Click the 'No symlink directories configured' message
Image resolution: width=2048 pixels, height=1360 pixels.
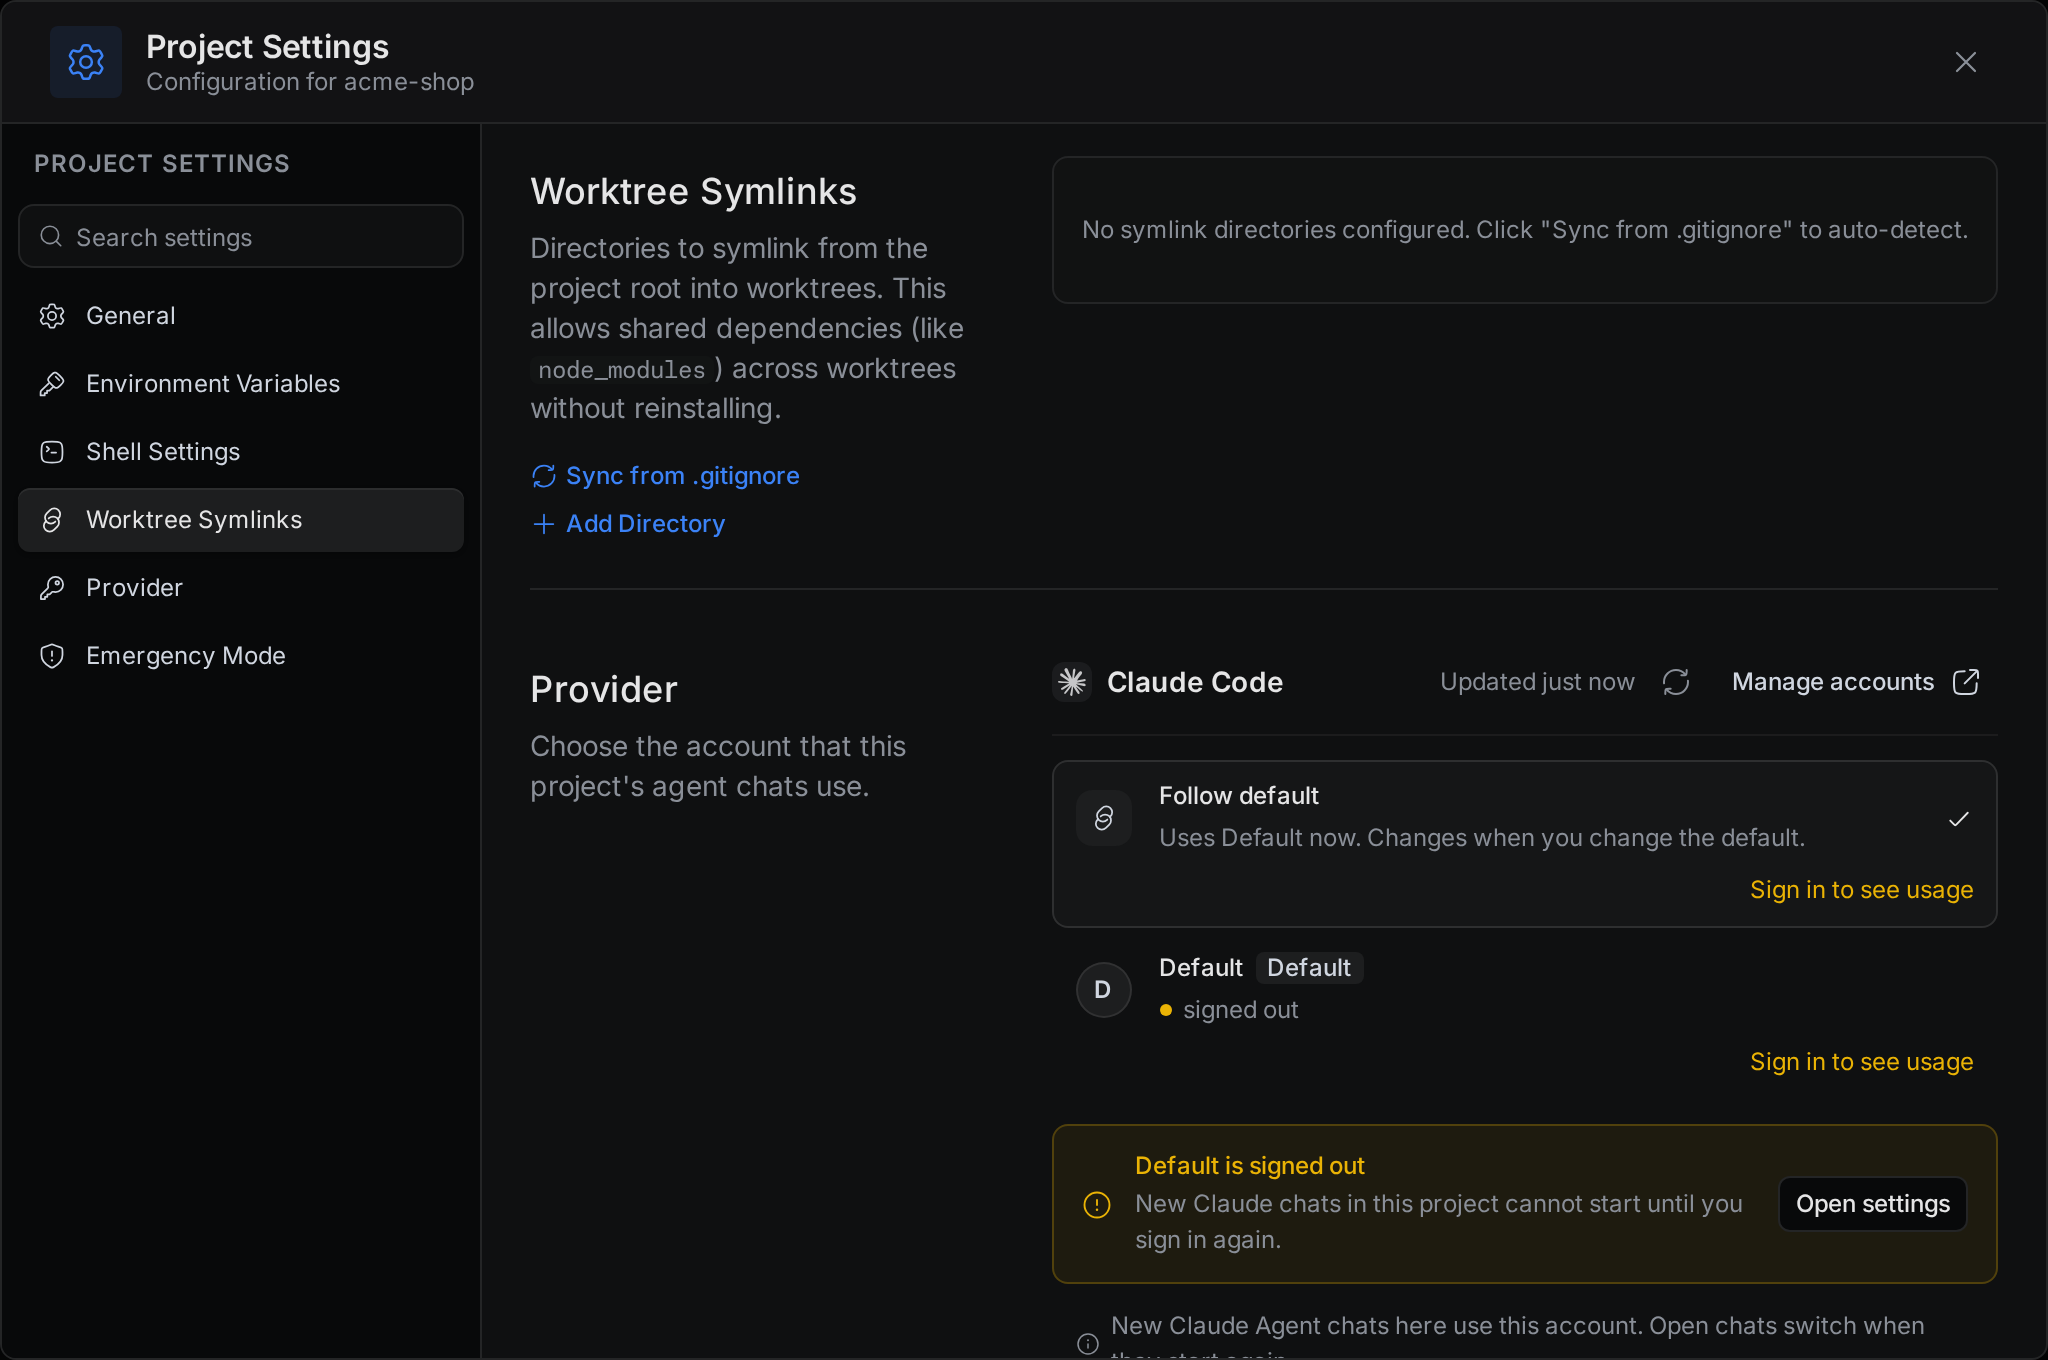point(1524,230)
